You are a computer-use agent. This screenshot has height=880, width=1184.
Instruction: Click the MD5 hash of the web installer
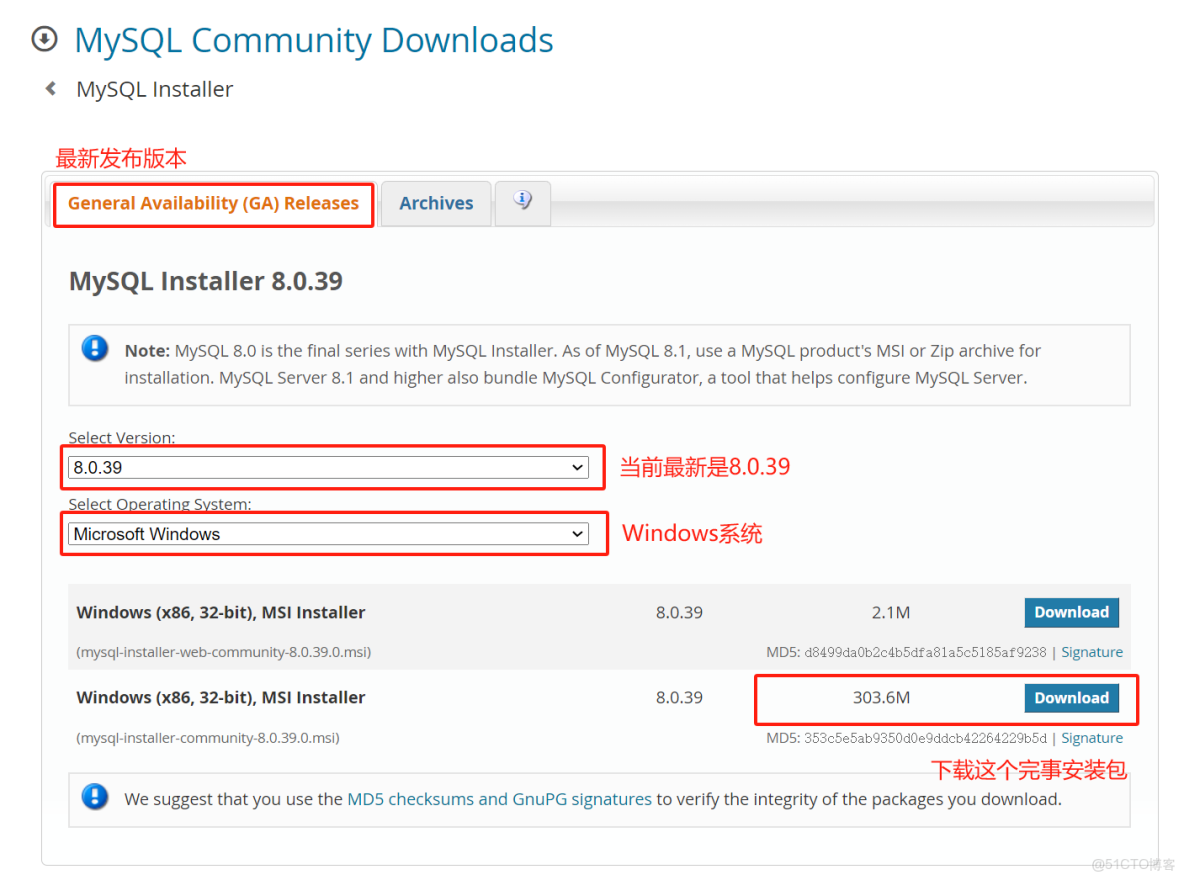(927, 651)
